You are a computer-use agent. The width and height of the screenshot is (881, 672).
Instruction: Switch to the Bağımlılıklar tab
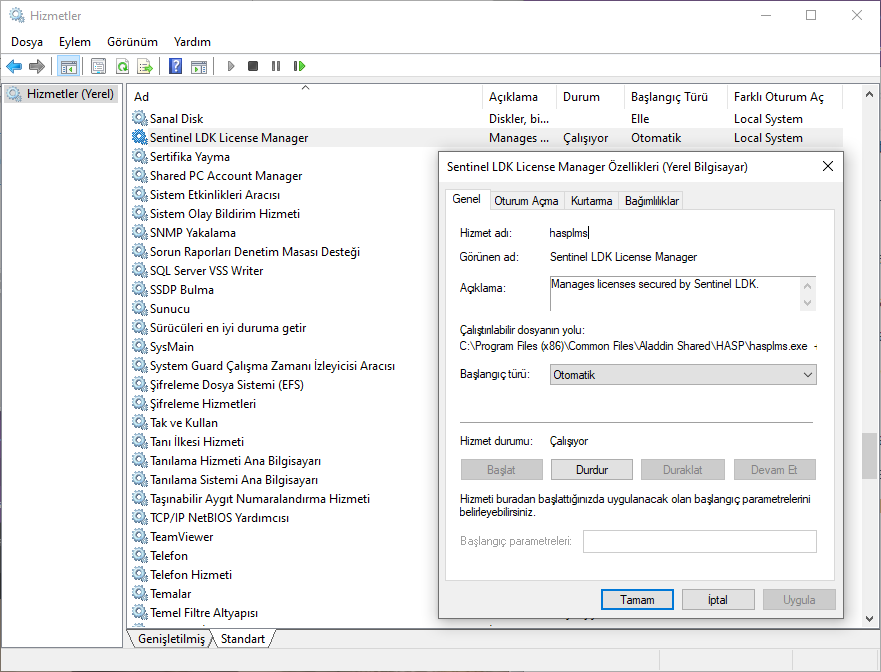pyautogui.click(x=652, y=201)
